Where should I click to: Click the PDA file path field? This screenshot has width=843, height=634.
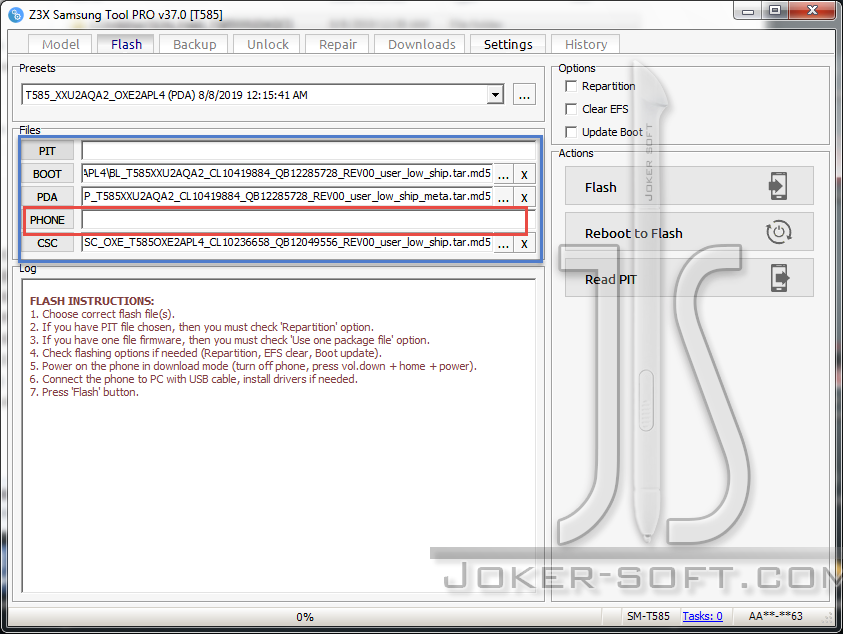287,197
